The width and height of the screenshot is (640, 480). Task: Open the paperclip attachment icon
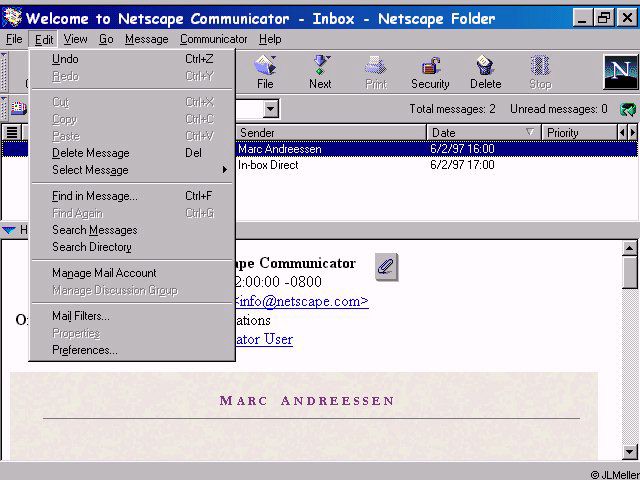coord(386,267)
